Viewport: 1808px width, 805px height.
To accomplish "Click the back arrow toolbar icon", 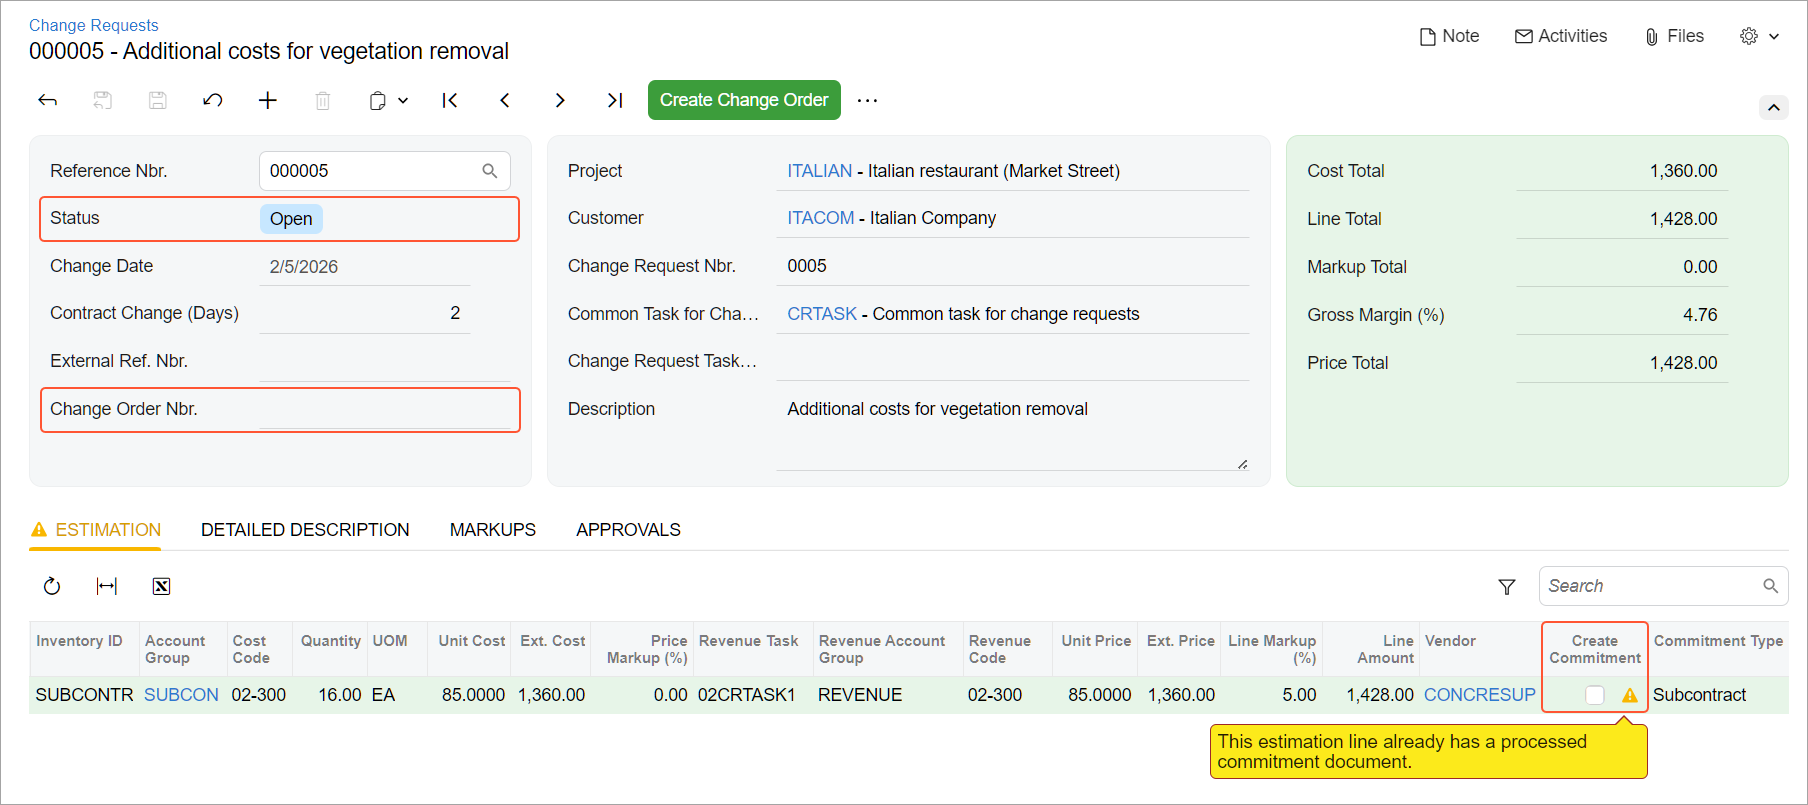I will (x=47, y=100).
